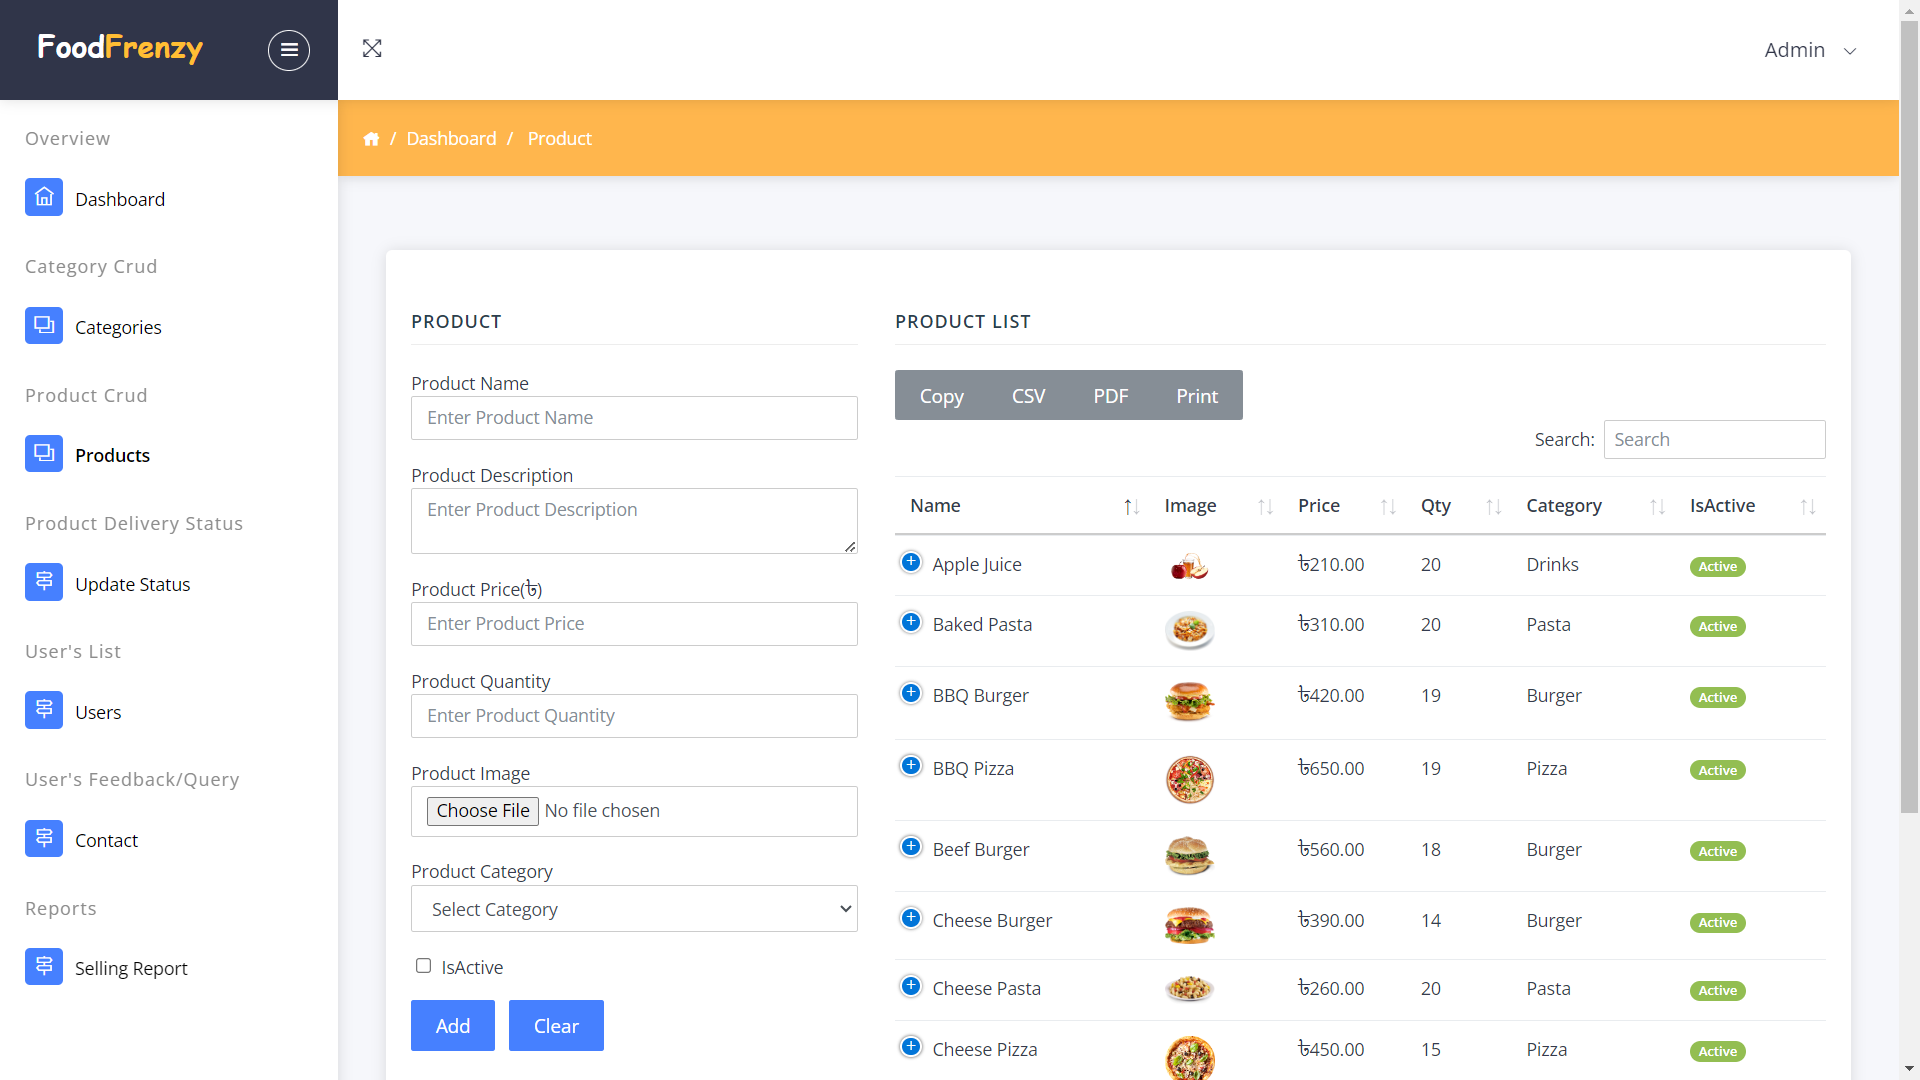The image size is (1920, 1080).
Task: Click the Users sidebar icon
Action: tap(44, 709)
